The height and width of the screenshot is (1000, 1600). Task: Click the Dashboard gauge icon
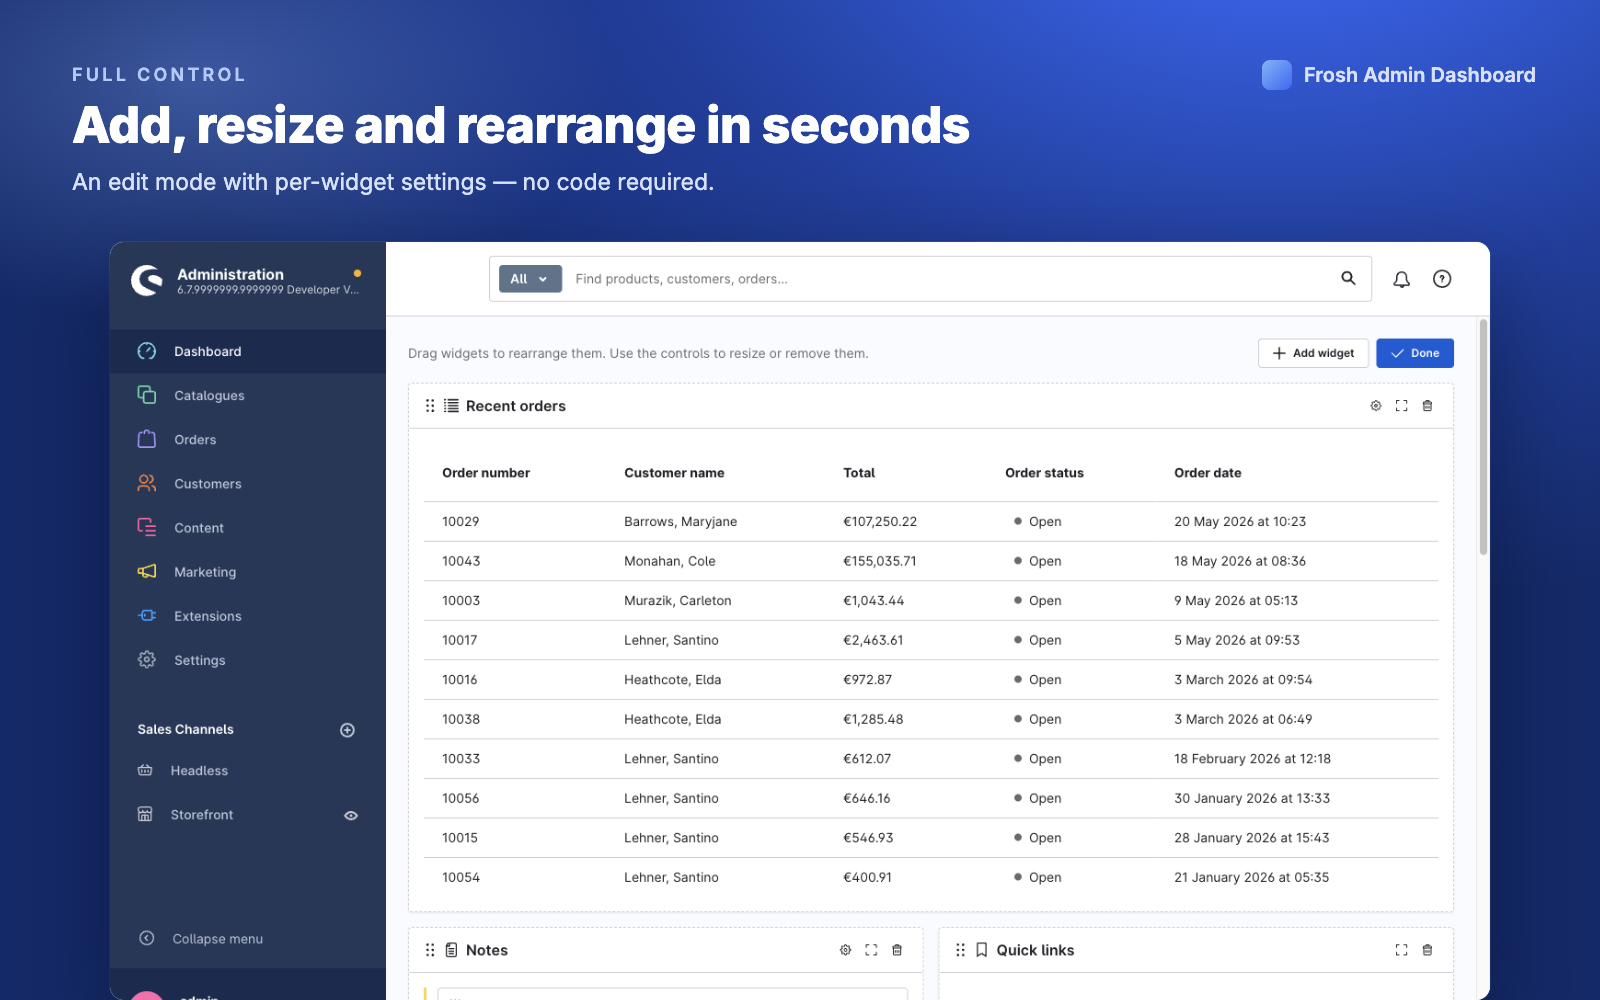point(147,351)
